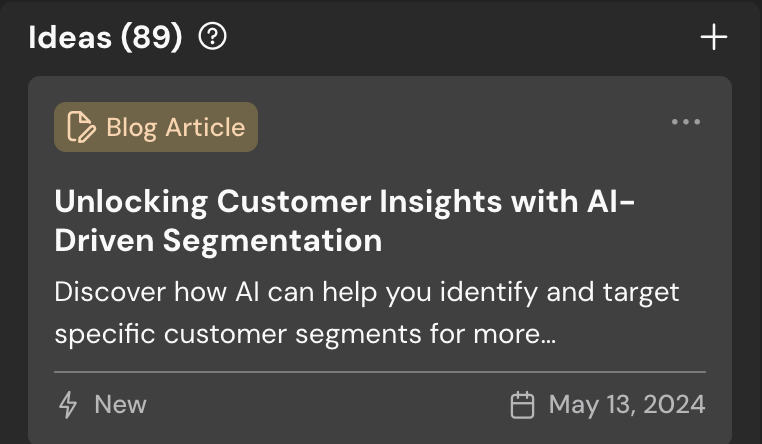The width and height of the screenshot is (762, 444).
Task: Click the Ideas column heading
Action: (x=70, y=38)
